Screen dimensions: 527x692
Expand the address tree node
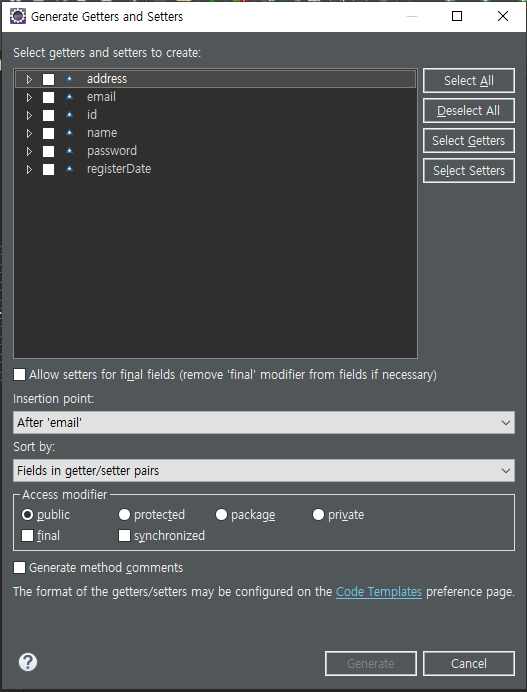(29, 79)
